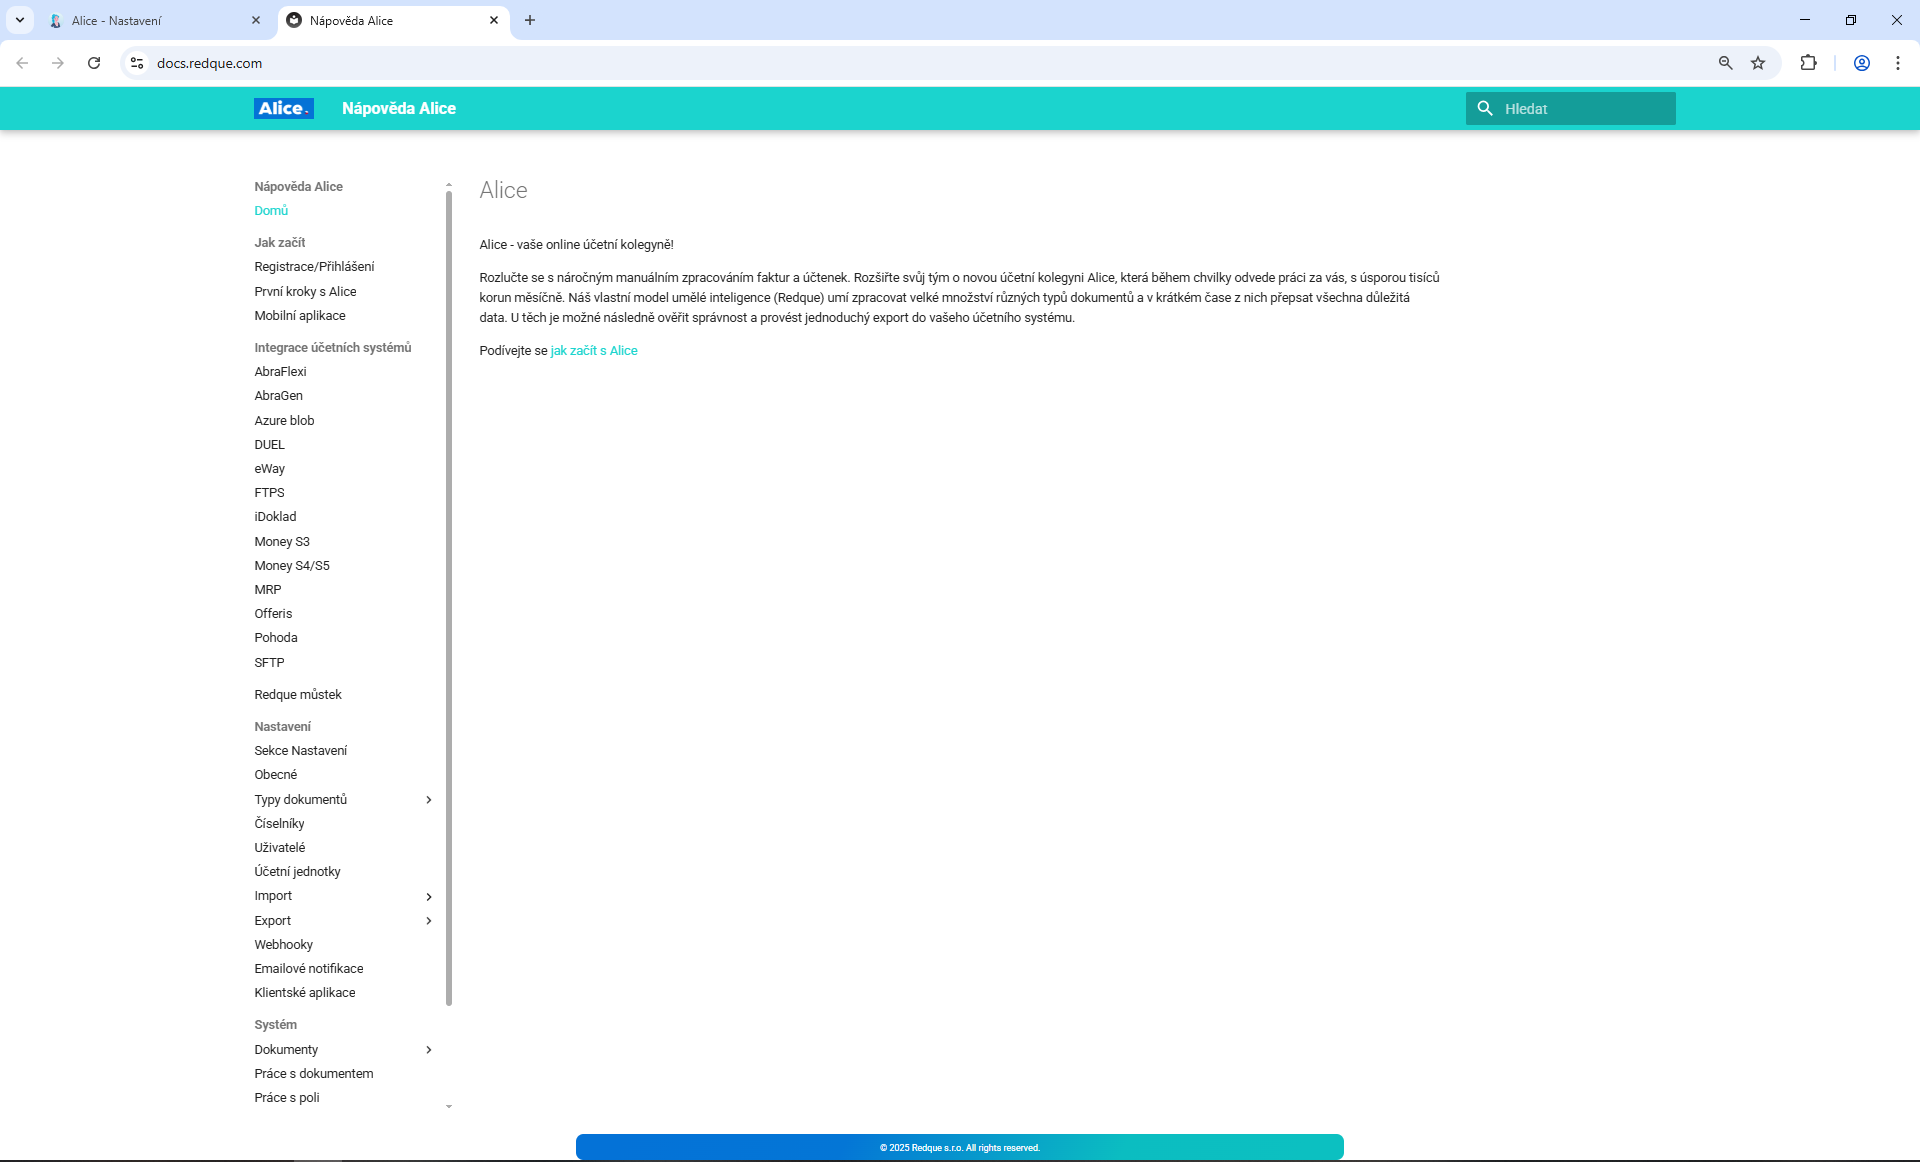
Task: Open the DUEL integration page
Action: pos(269,445)
